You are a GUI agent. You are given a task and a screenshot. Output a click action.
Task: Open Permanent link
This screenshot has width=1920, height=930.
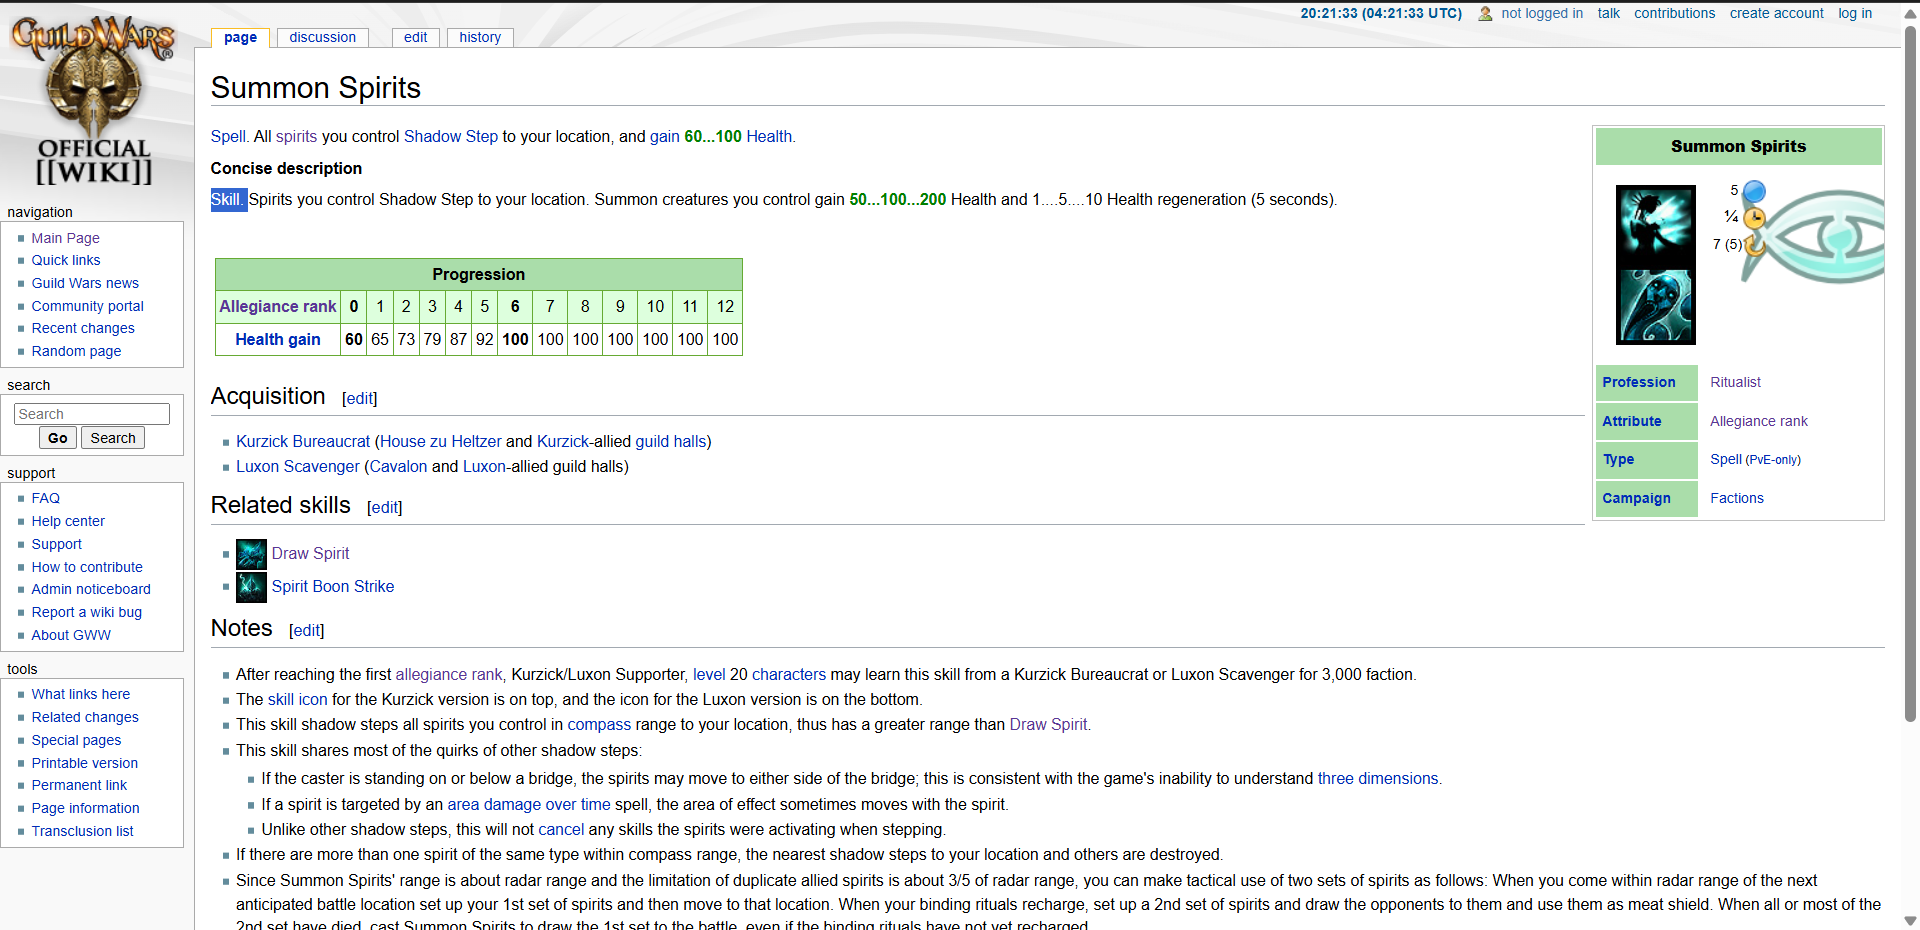click(x=79, y=785)
